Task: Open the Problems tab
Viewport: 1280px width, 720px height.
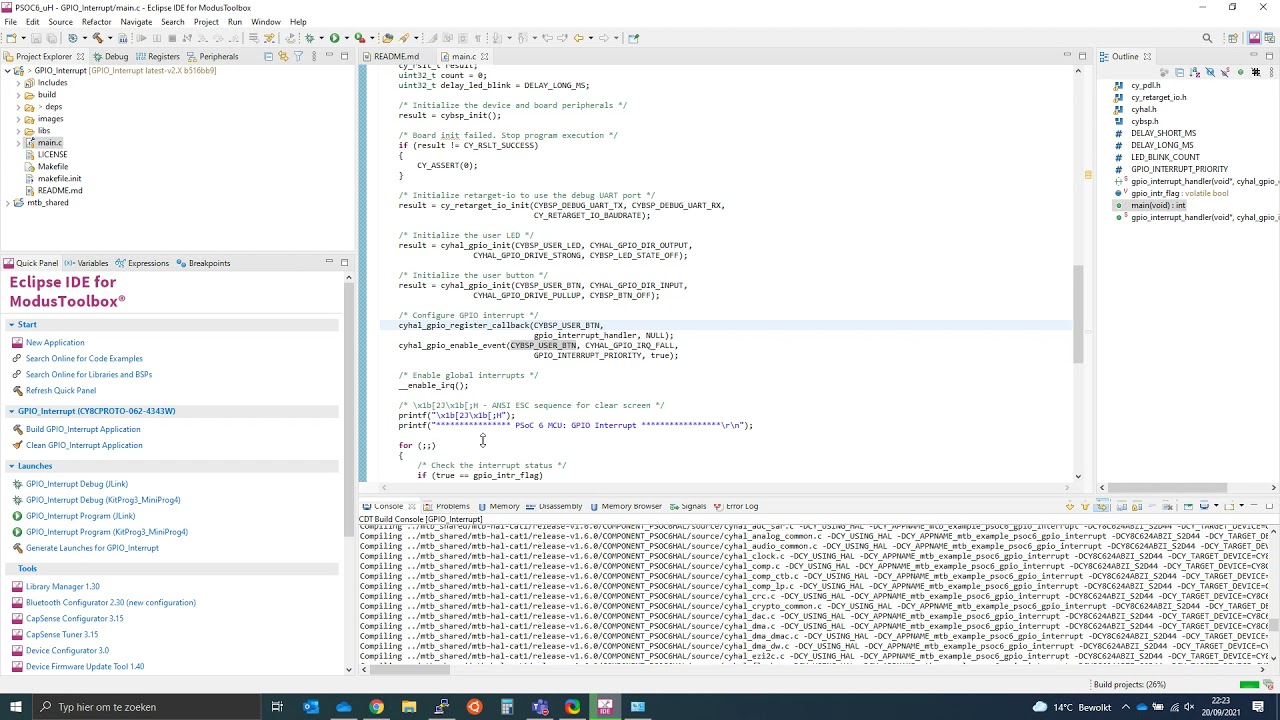Action: [446, 506]
